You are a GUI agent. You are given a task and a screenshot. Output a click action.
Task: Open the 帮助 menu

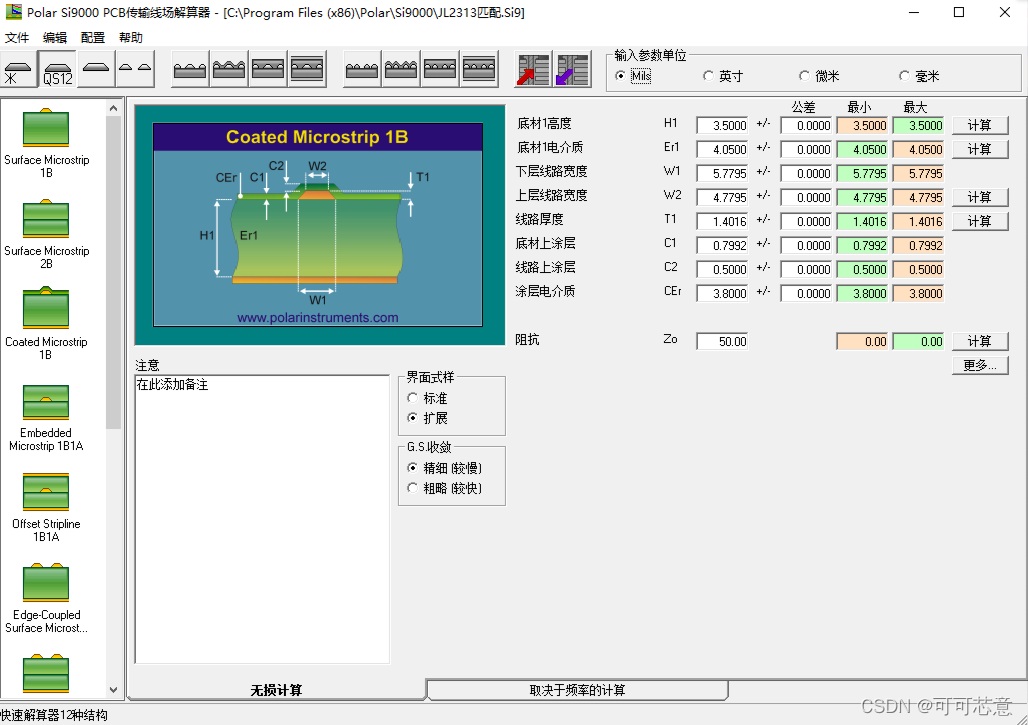pyautogui.click(x=131, y=37)
